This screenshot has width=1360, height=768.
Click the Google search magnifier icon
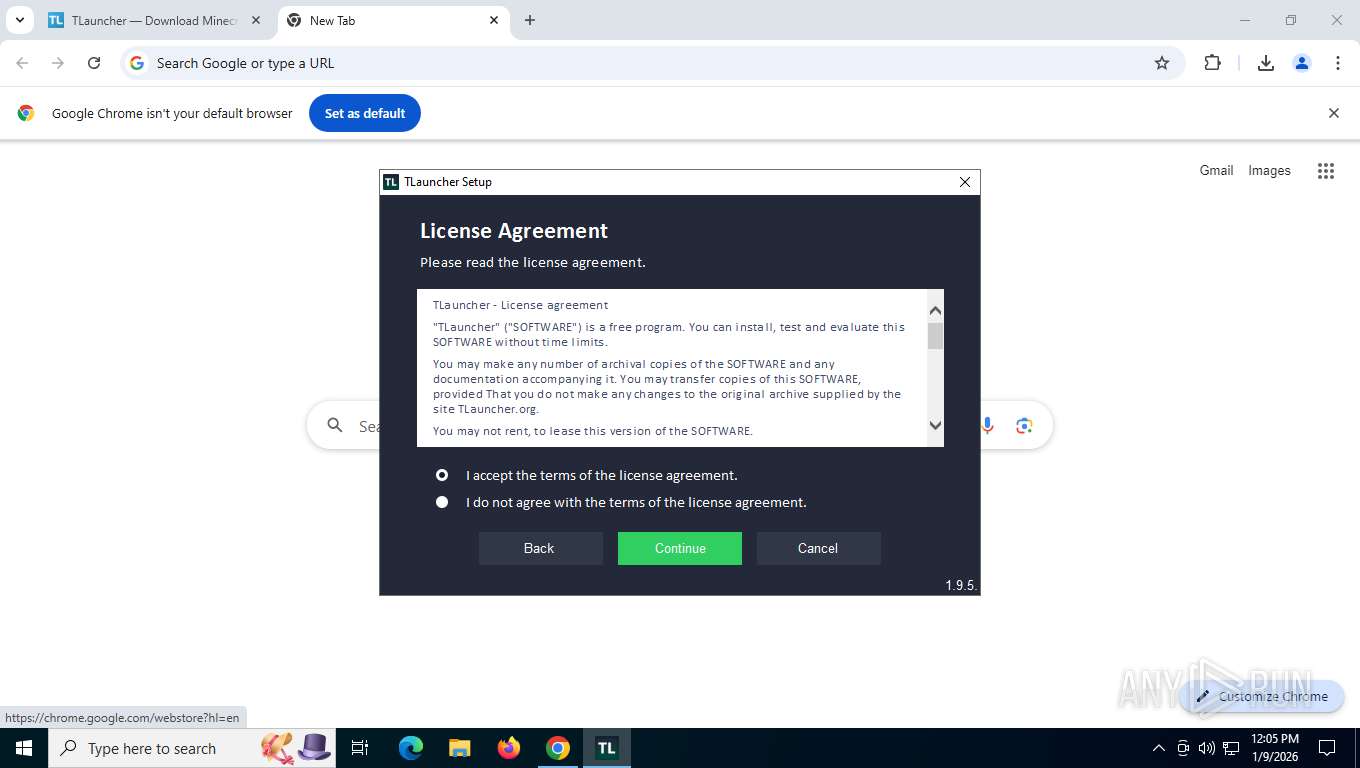[335, 426]
